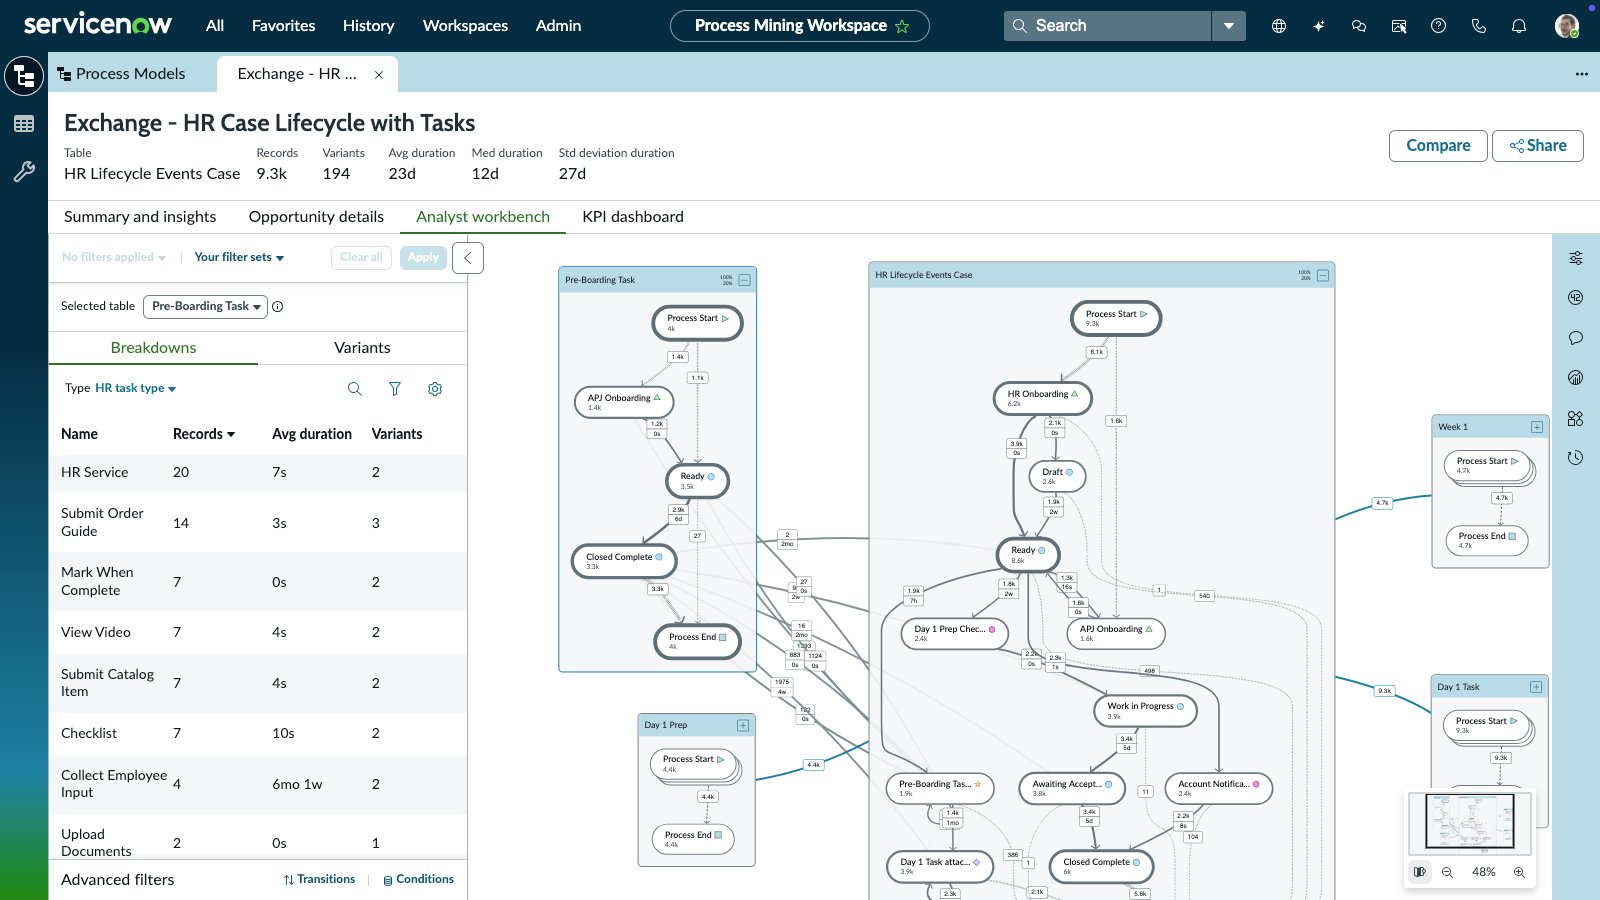Screen dimensions: 1600x900
Task: Open the process map settings sliders icon
Action: [x=1576, y=258]
